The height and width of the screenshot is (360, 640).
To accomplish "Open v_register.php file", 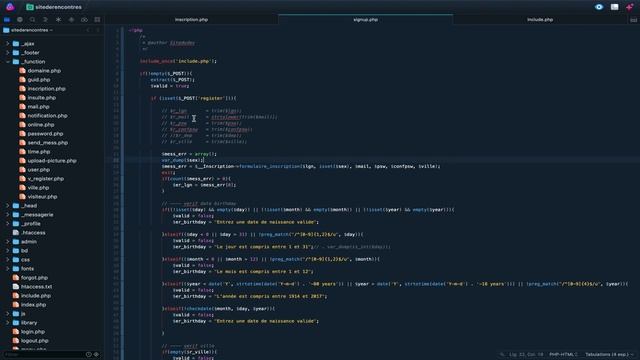I will [x=46, y=178].
